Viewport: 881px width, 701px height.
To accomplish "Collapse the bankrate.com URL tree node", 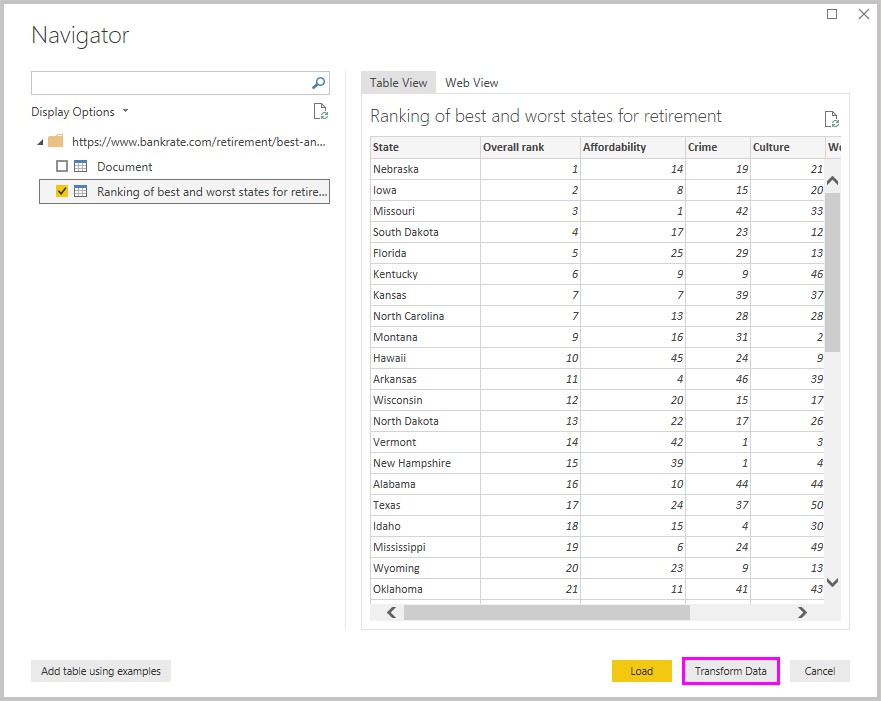I will [x=40, y=142].
